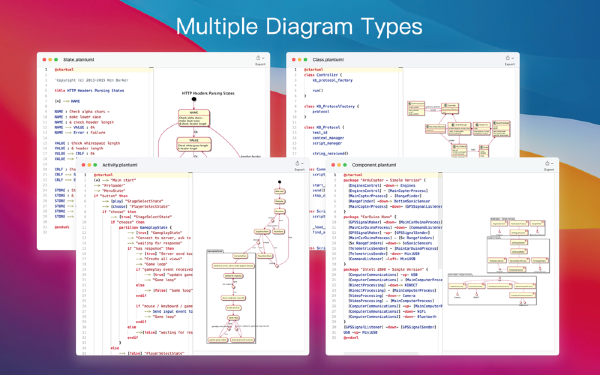Open Export menu in the Component.plantuml window

tap(549, 166)
